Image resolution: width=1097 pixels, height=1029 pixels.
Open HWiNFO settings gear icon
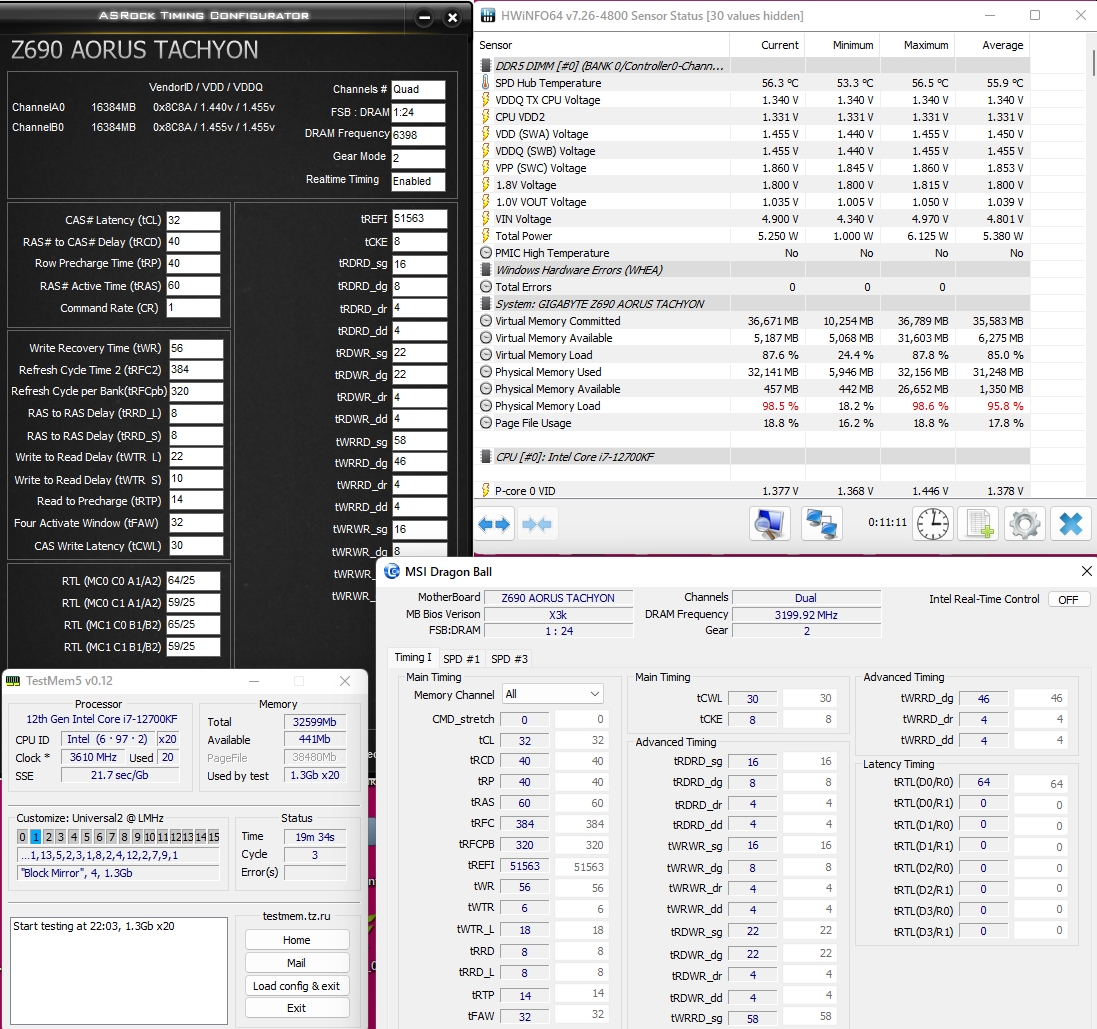point(1025,524)
